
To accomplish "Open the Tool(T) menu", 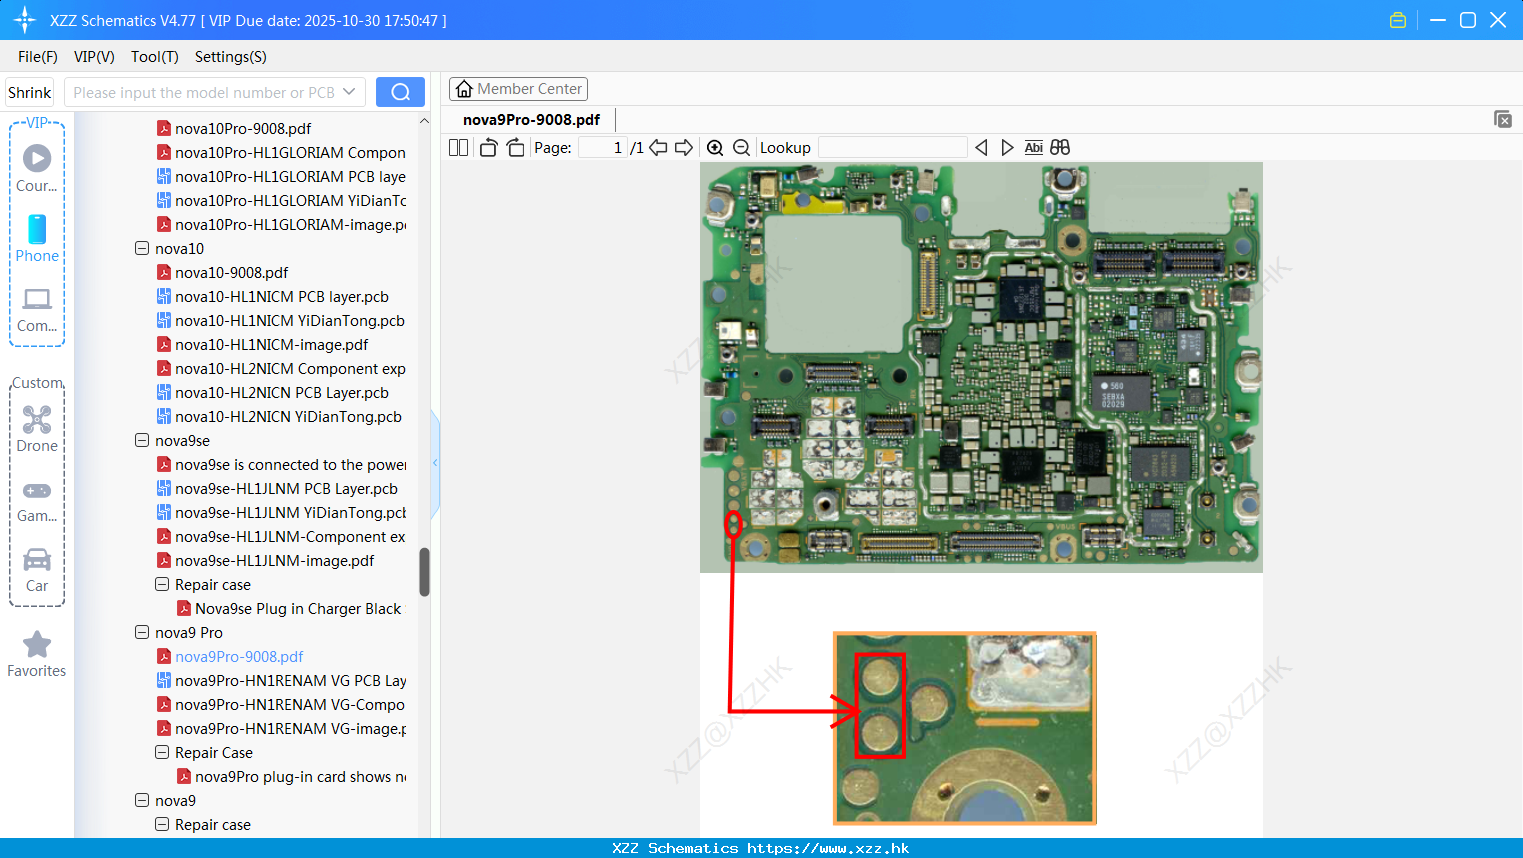I will click(x=155, y=57).
